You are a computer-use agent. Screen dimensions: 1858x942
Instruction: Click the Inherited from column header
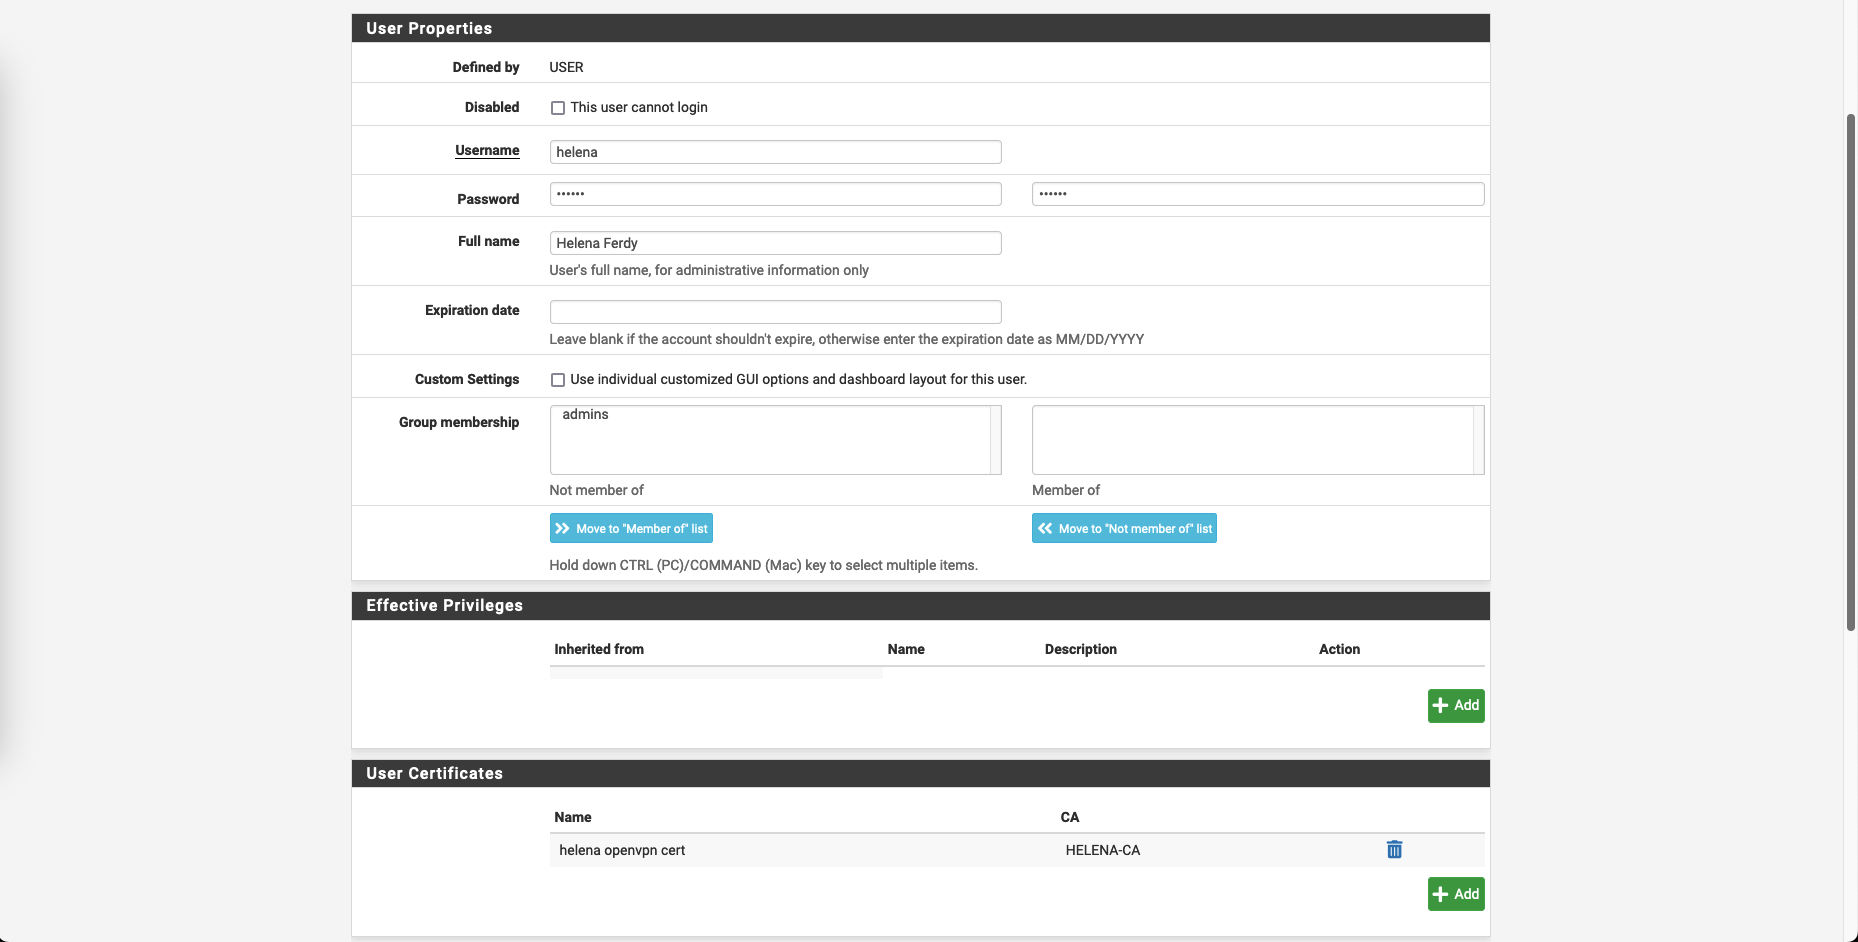click(x=599, y=650)
